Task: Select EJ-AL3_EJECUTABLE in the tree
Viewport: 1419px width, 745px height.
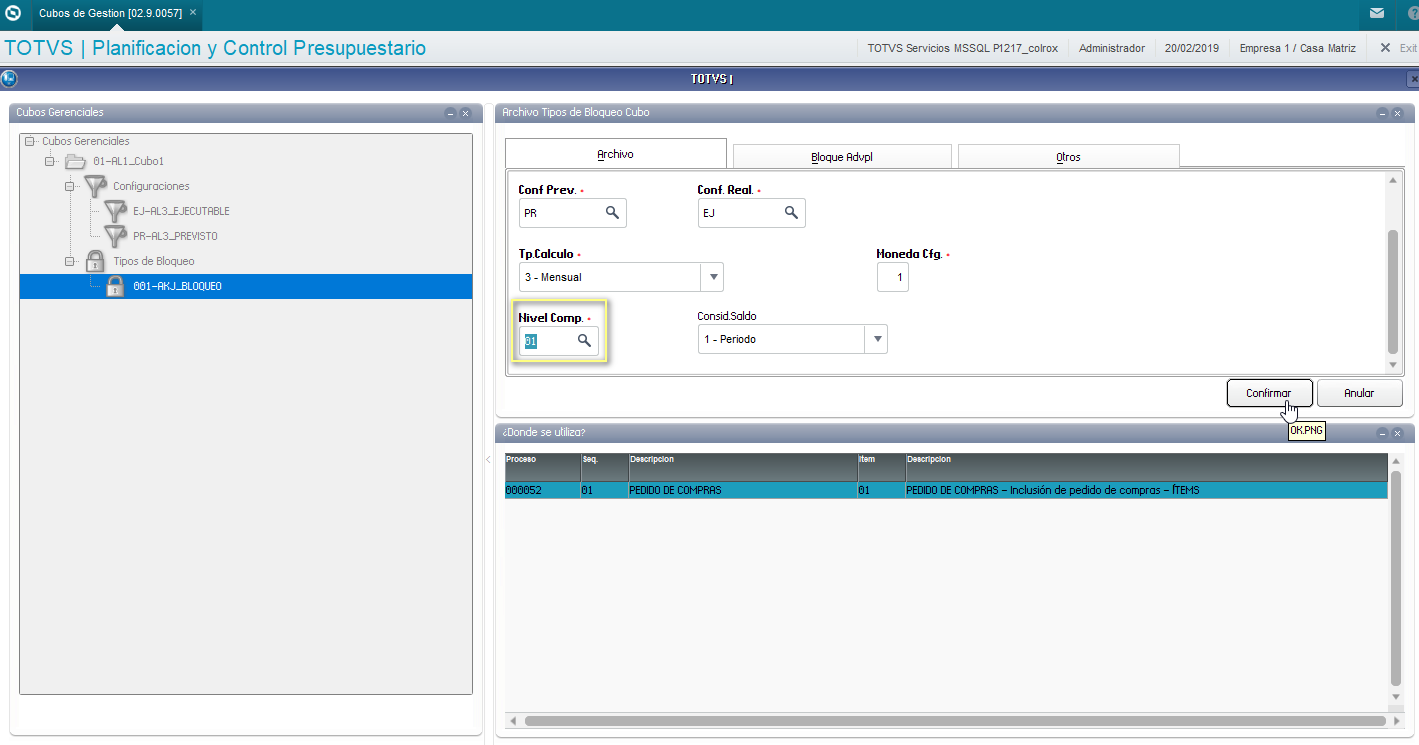Action: [181, 211]
